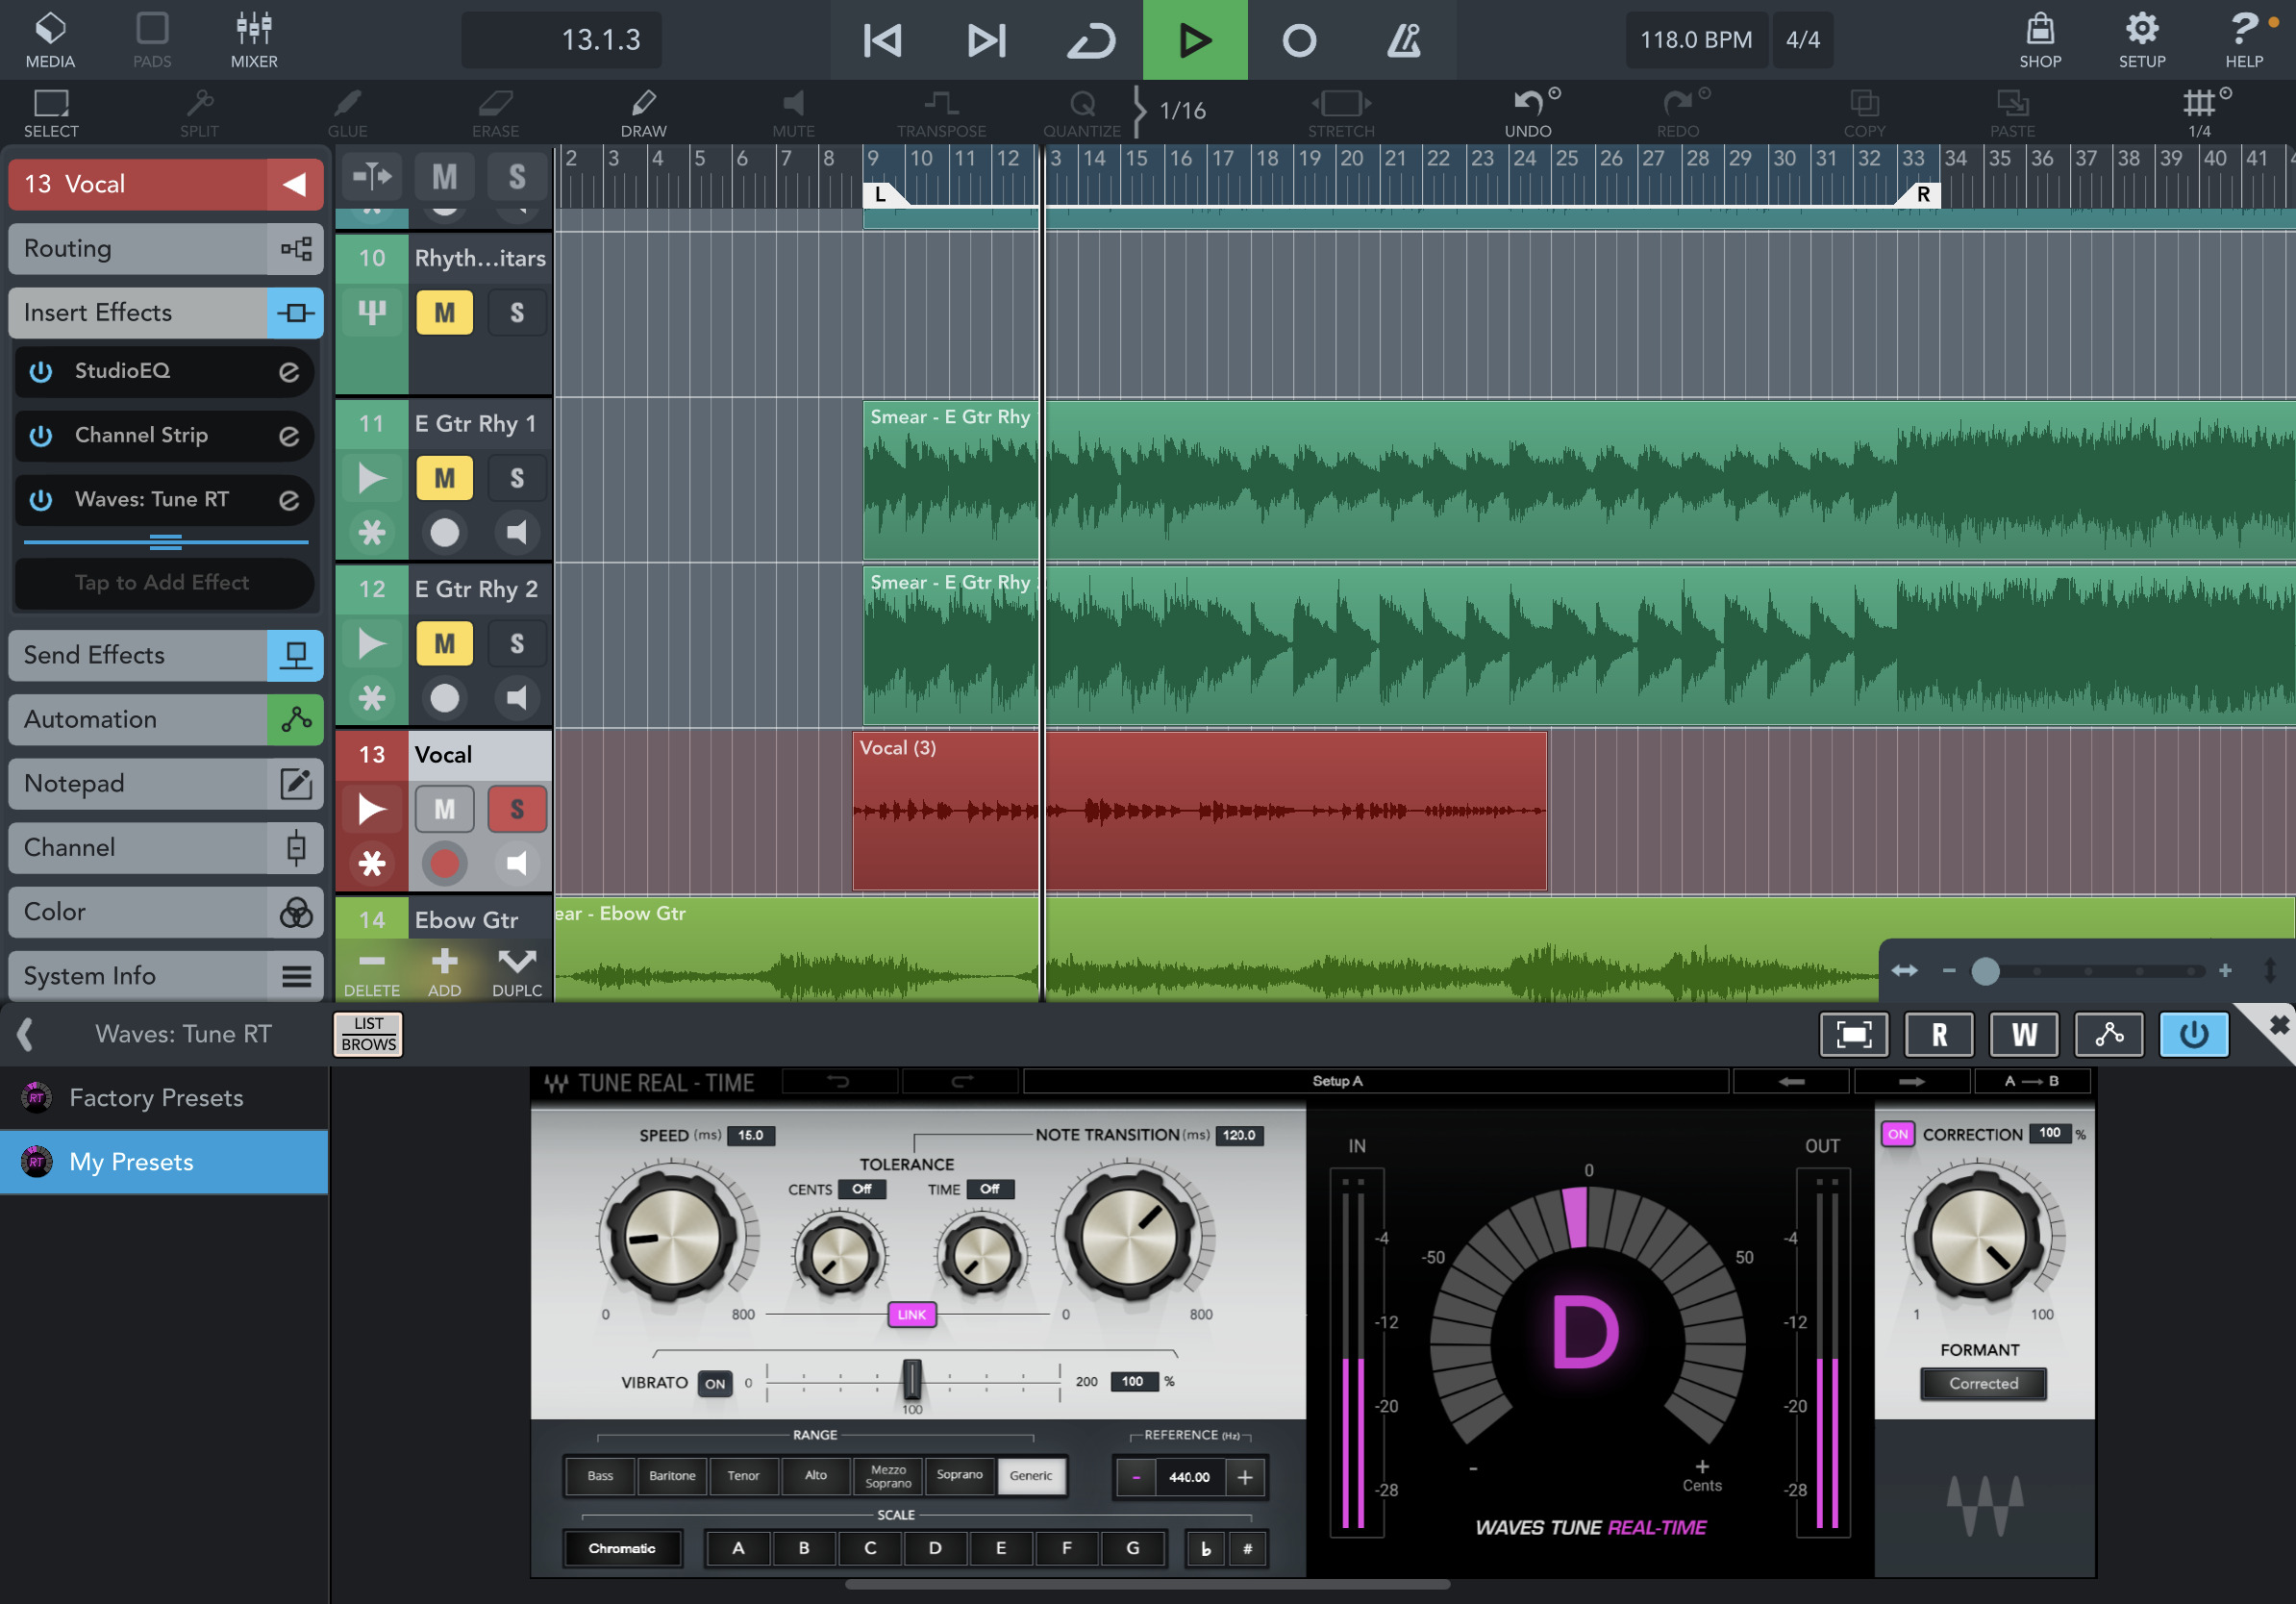Toggle the Tune Real-Time LINK button

coord(911,1314)
